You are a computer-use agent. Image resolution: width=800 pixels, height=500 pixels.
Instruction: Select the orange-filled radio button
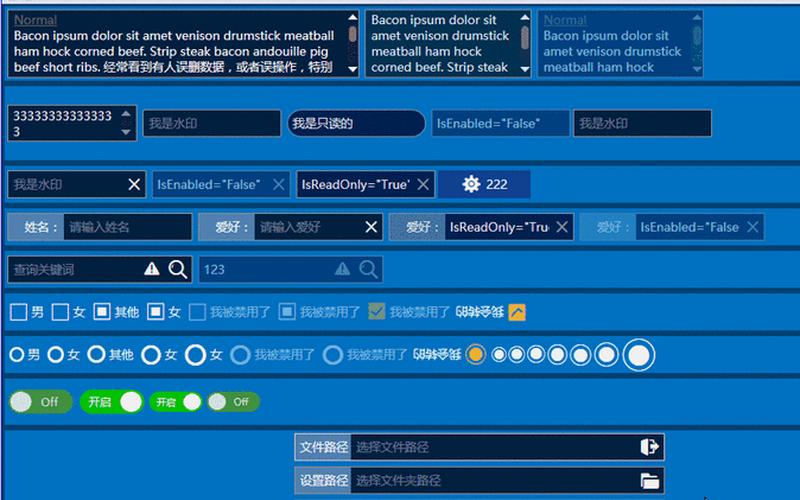tap(476, 354)
